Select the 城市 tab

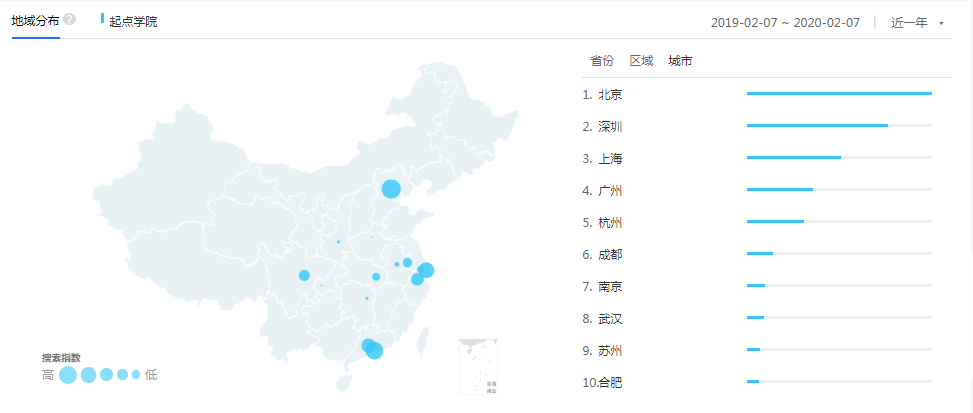(680, 61)
